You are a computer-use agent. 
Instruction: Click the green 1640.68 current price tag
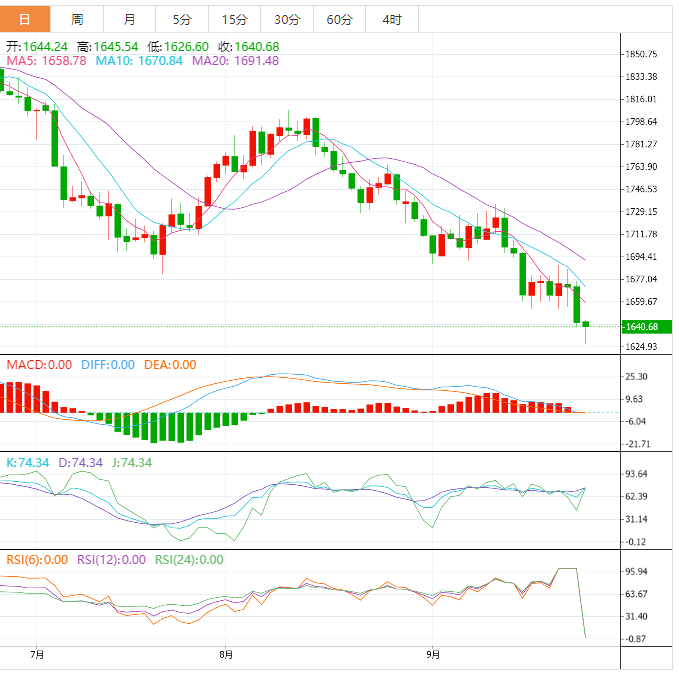pos(646,326)
